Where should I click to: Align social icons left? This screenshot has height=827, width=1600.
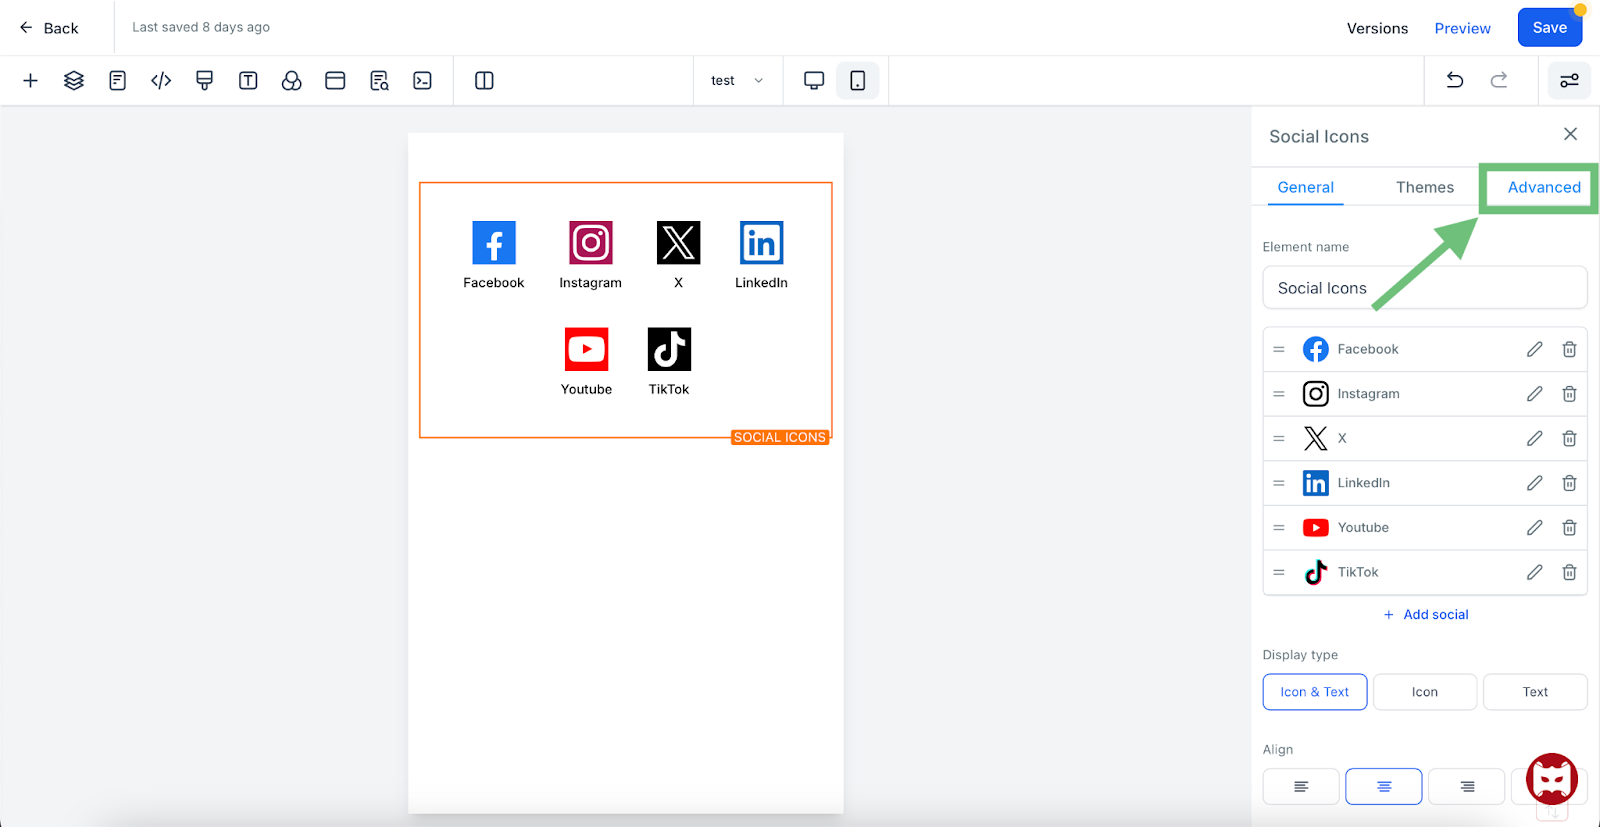[1300, 787]
